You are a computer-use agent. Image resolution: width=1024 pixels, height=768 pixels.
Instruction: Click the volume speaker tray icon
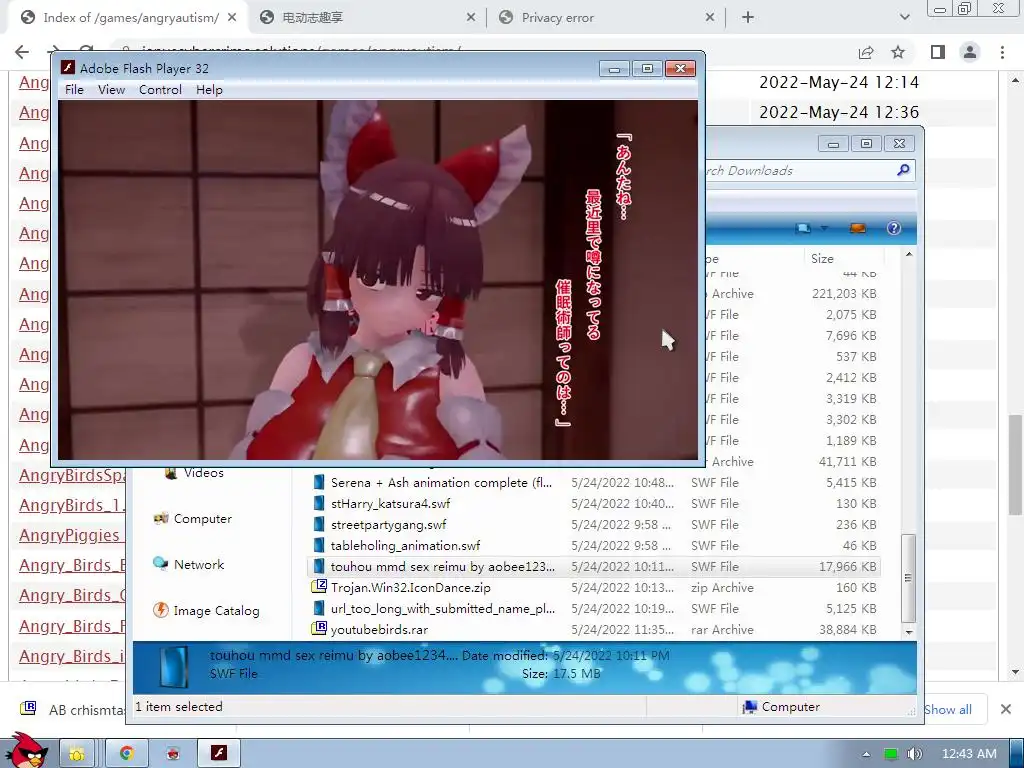[x=915, y=754]
